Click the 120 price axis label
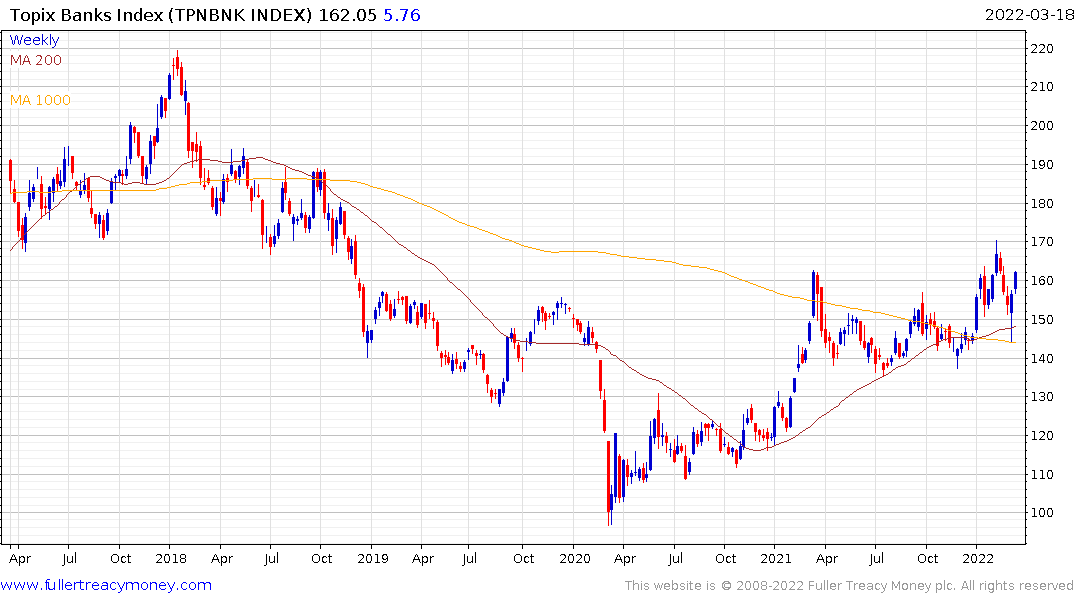 (x=1042, y=436)
